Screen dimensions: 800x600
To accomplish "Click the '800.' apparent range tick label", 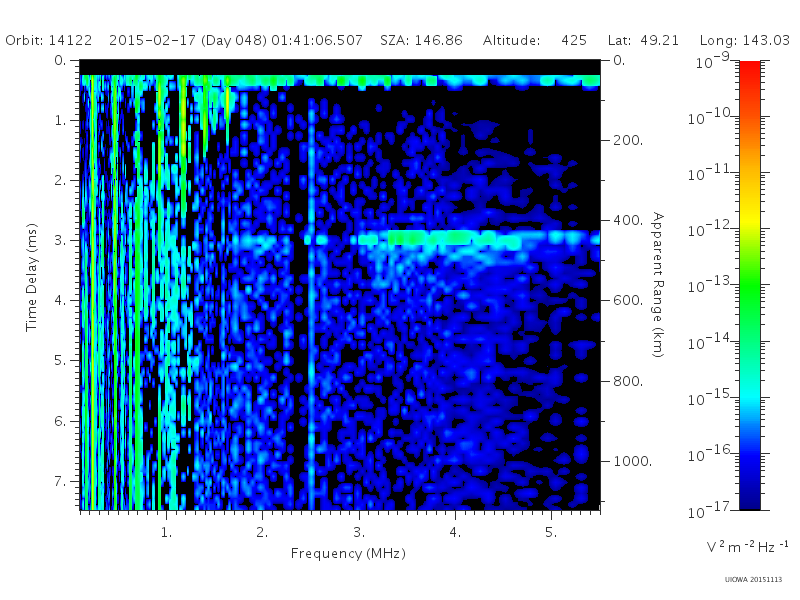I will [628, 381].
